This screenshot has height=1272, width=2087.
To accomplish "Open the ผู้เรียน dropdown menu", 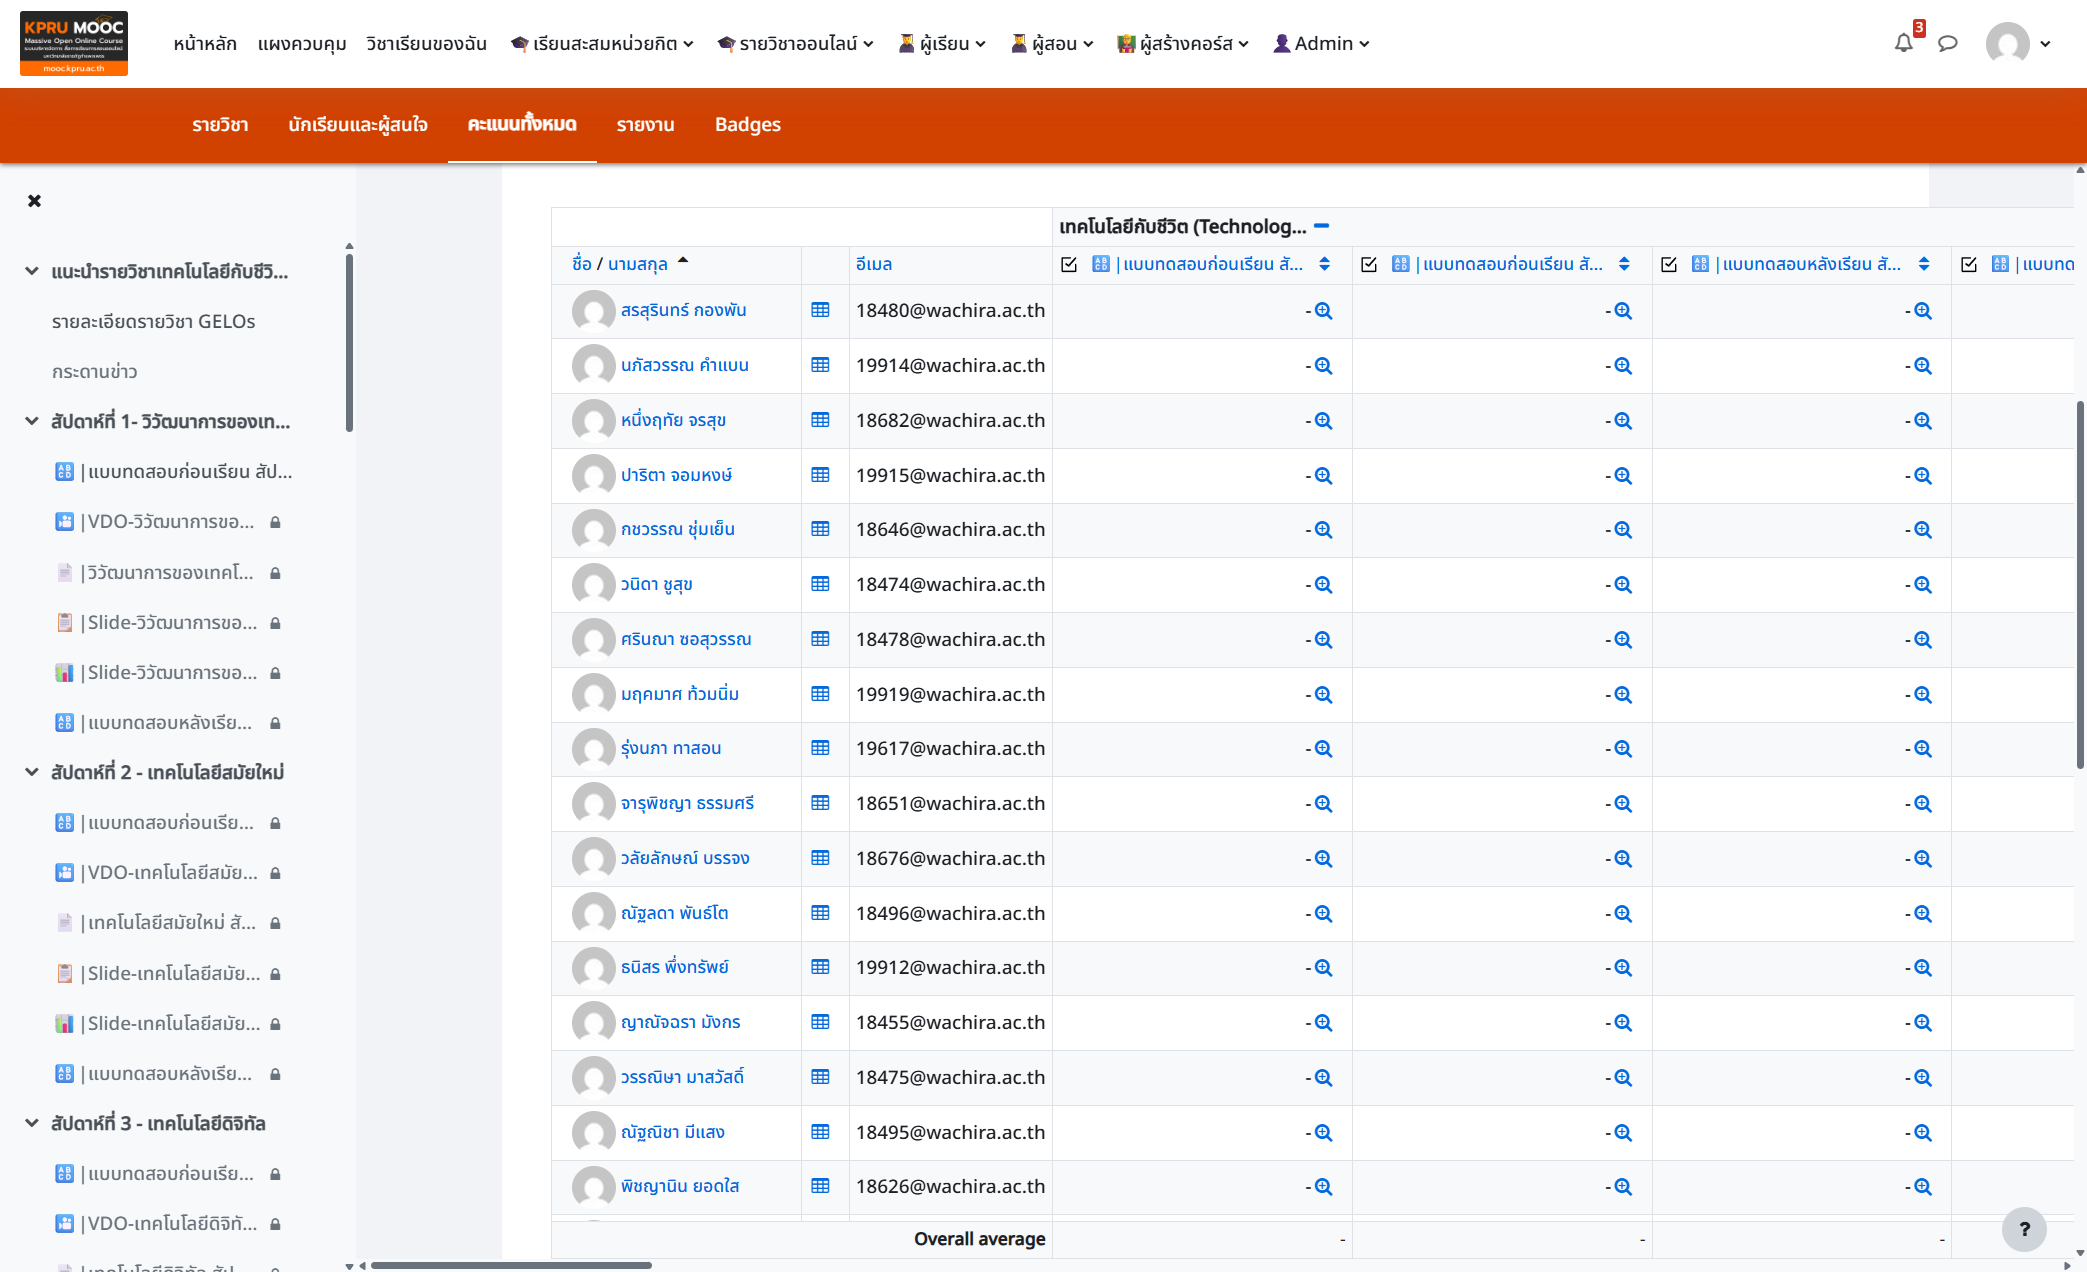I will tap(942, 43).
